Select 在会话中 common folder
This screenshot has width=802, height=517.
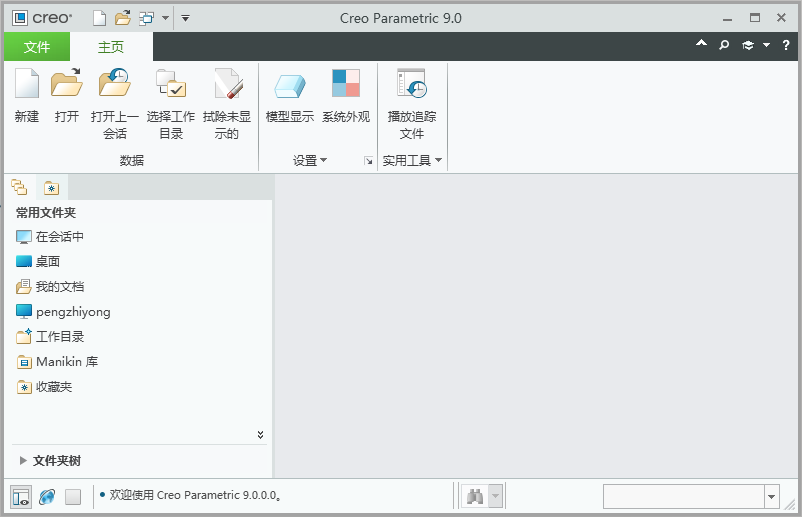50,237
